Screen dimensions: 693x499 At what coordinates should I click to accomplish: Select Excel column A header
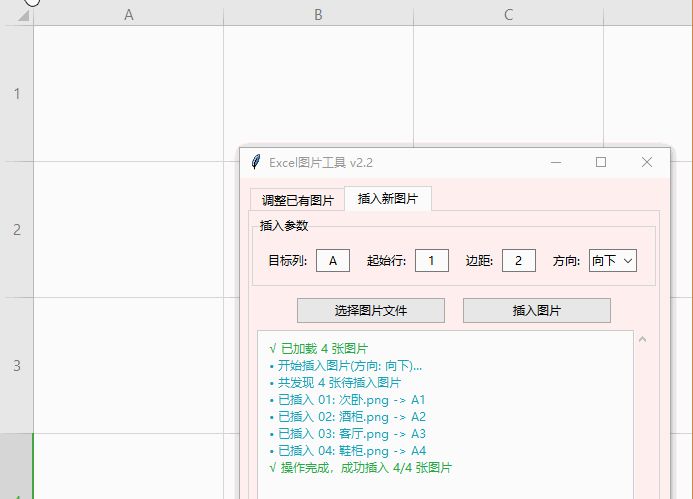coord(129,15)
